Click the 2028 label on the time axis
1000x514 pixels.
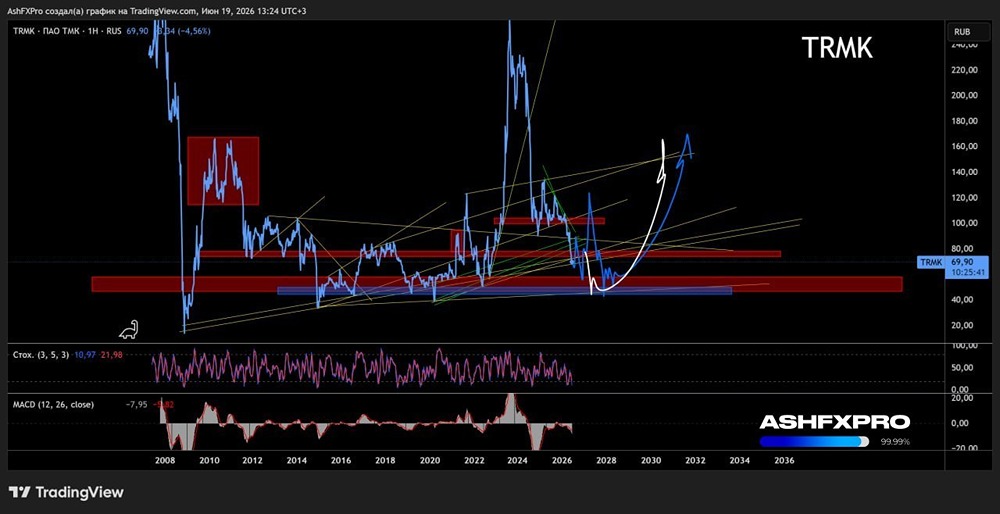click(606, 460)
